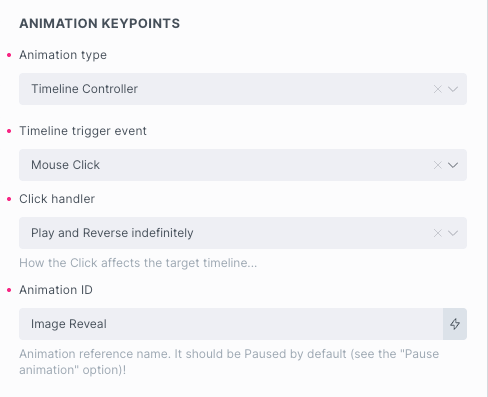Click the pink dot beside Animation ID
Screen dimensions: 488x397
pos(9,290)
